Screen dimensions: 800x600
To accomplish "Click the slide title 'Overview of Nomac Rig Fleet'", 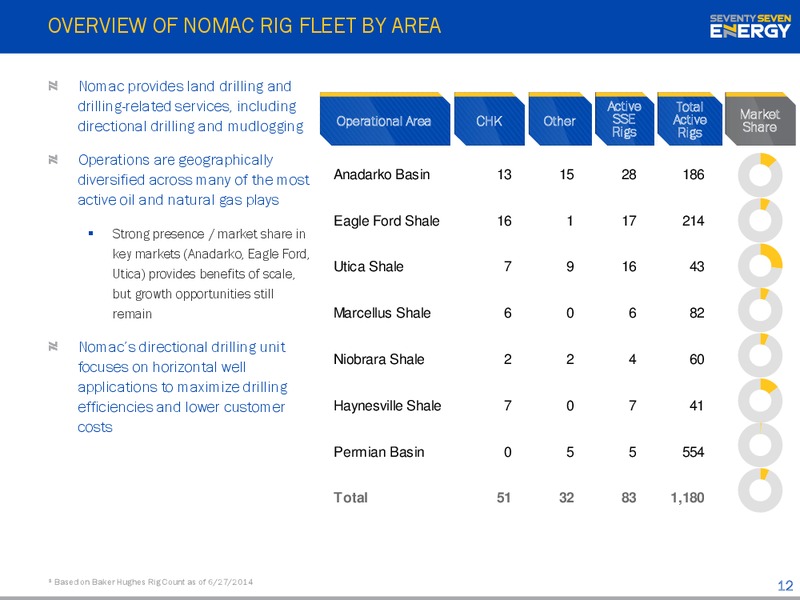I will (244, 26).
